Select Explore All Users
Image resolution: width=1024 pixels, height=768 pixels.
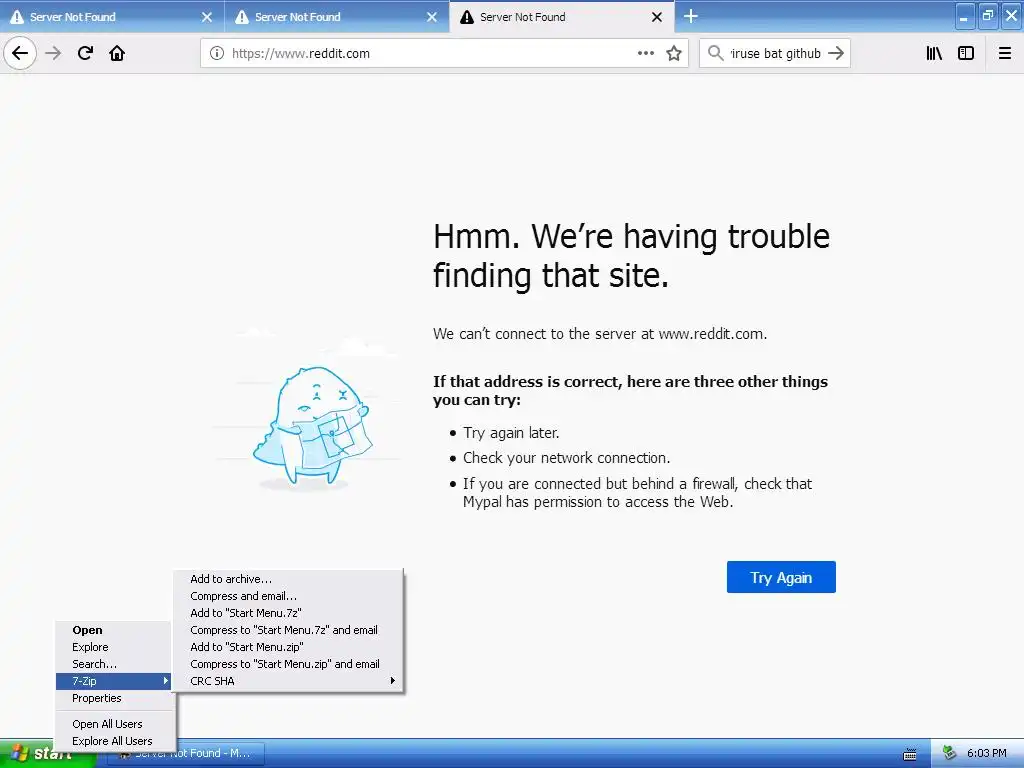tap(114, 741)
